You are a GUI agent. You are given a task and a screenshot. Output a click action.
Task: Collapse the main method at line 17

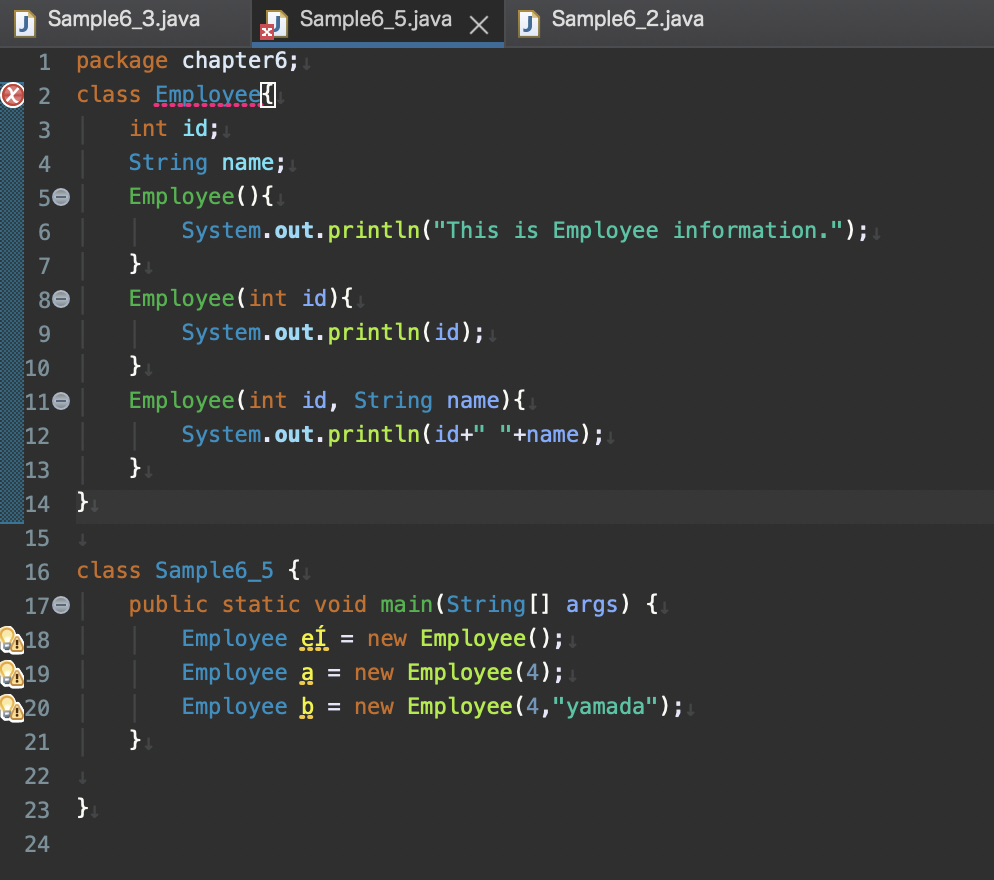[x=61, y=605]
